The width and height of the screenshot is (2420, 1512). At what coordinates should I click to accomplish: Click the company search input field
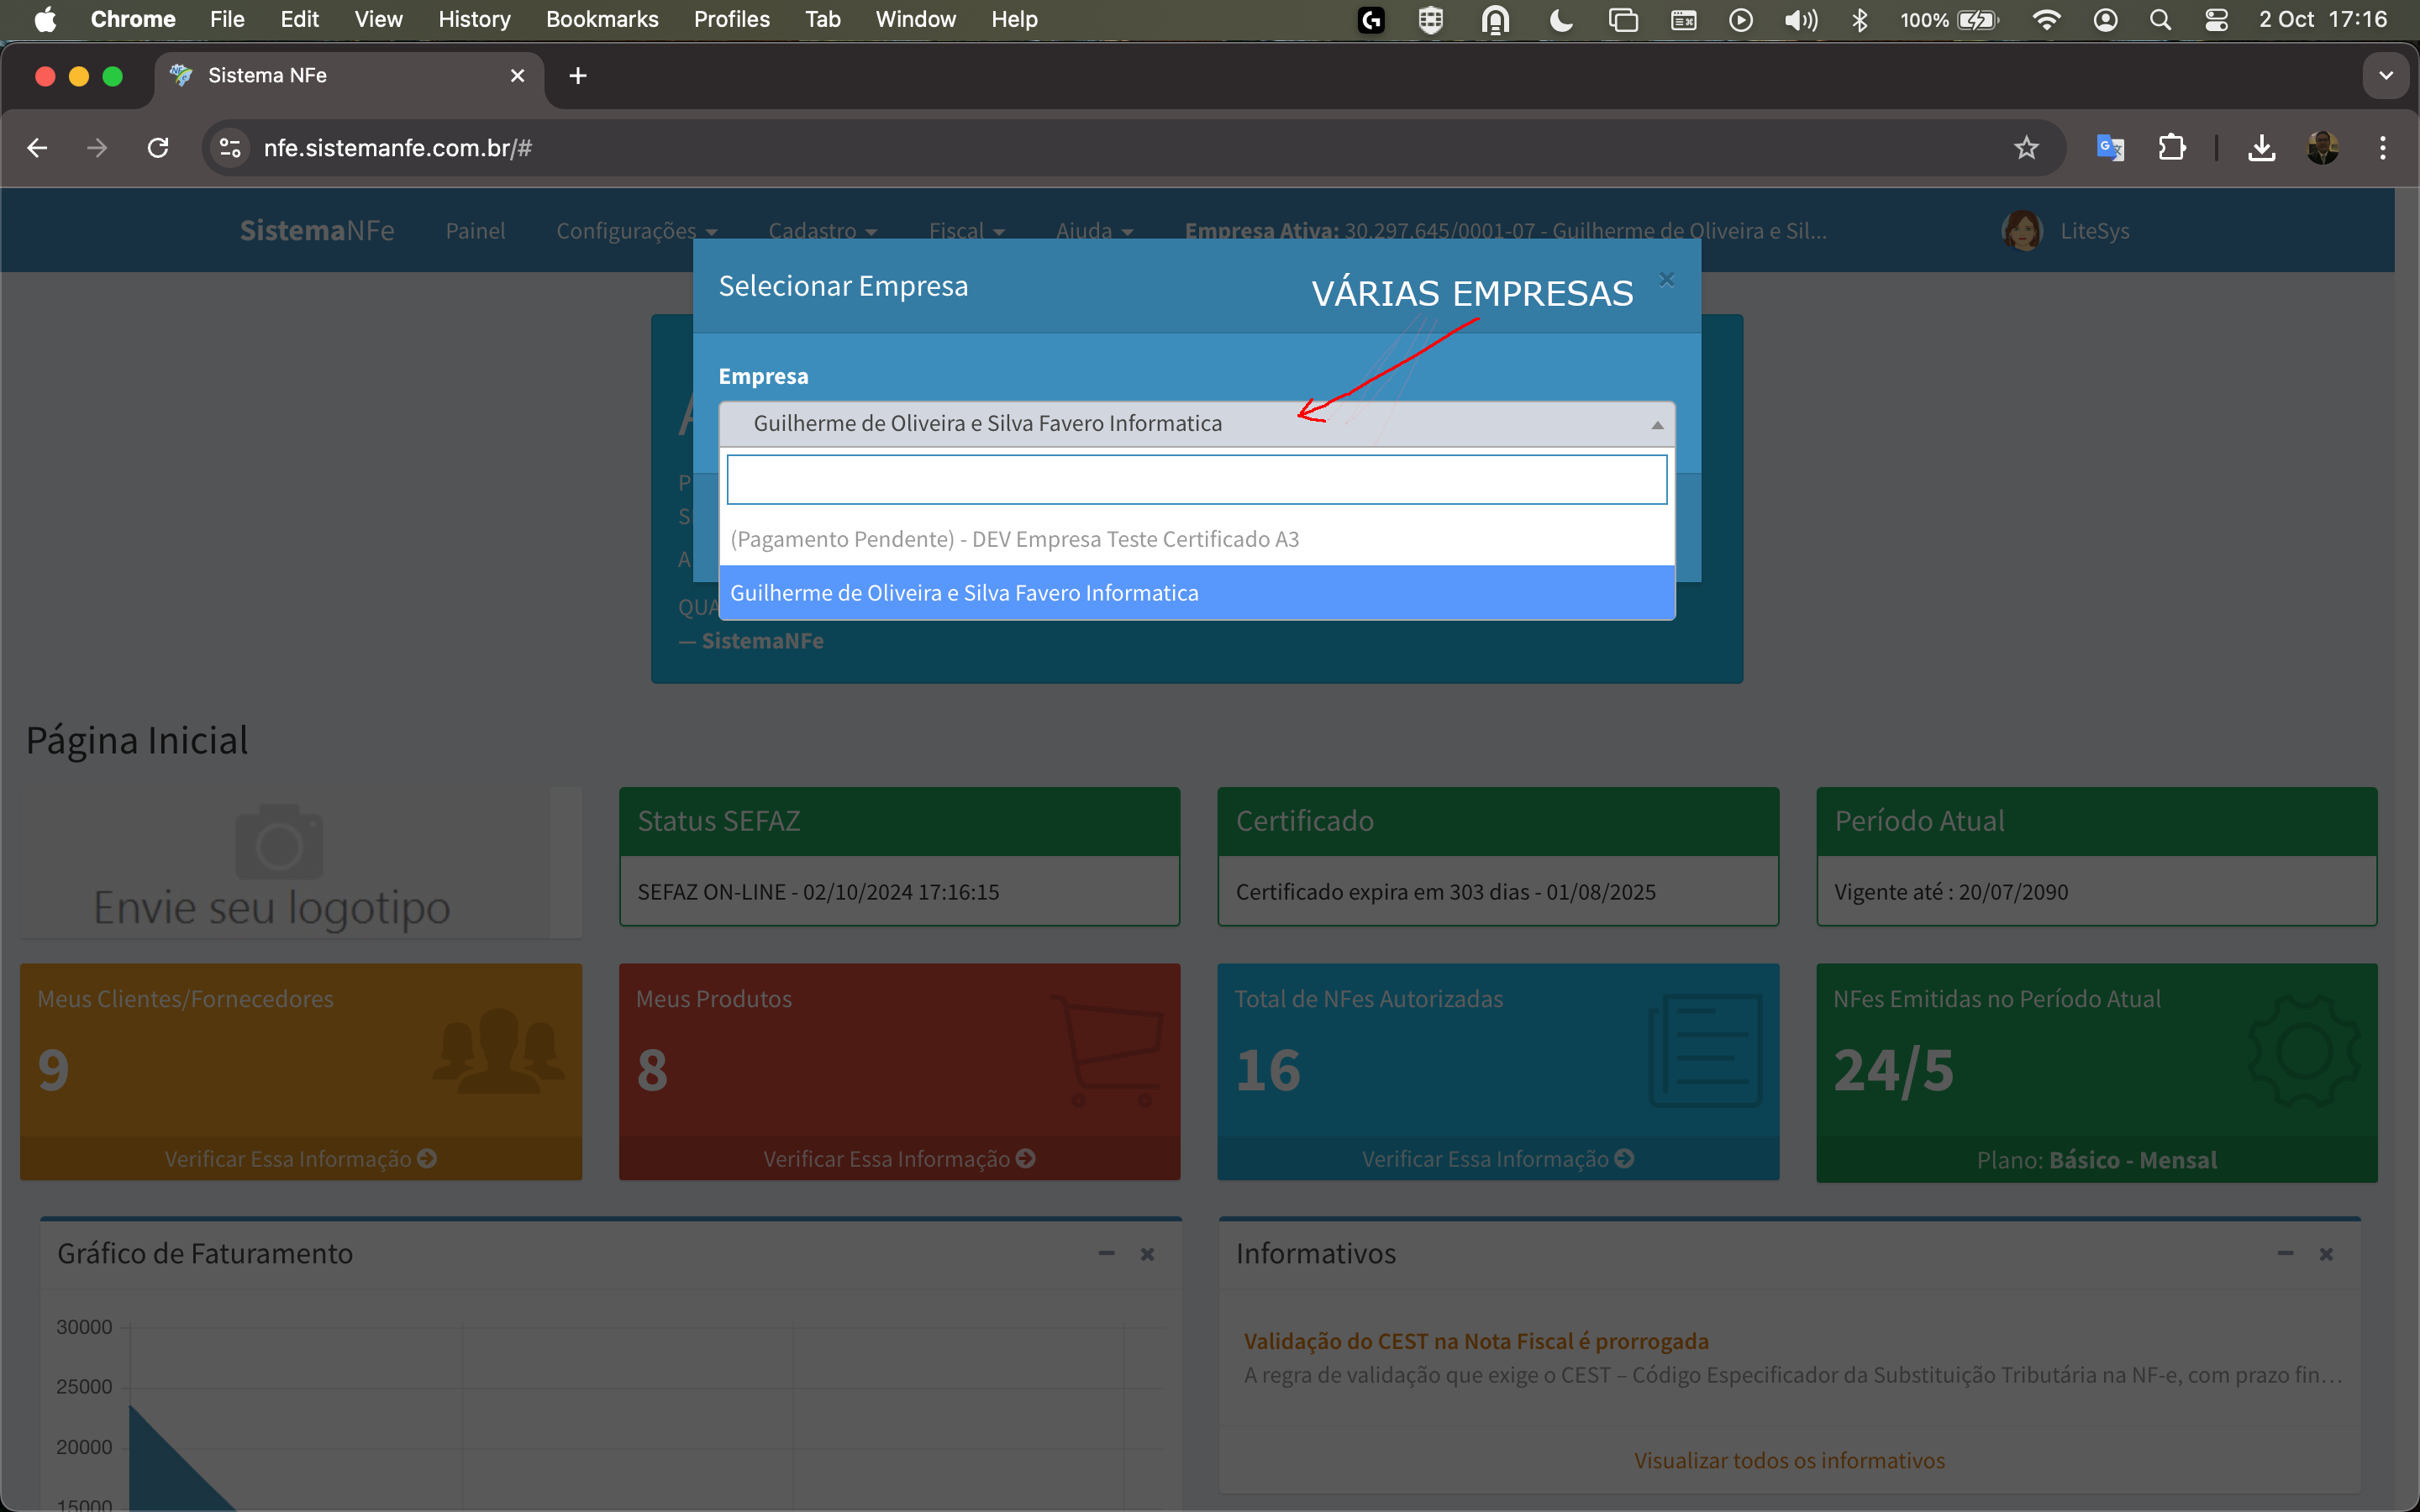[1196, 479]
